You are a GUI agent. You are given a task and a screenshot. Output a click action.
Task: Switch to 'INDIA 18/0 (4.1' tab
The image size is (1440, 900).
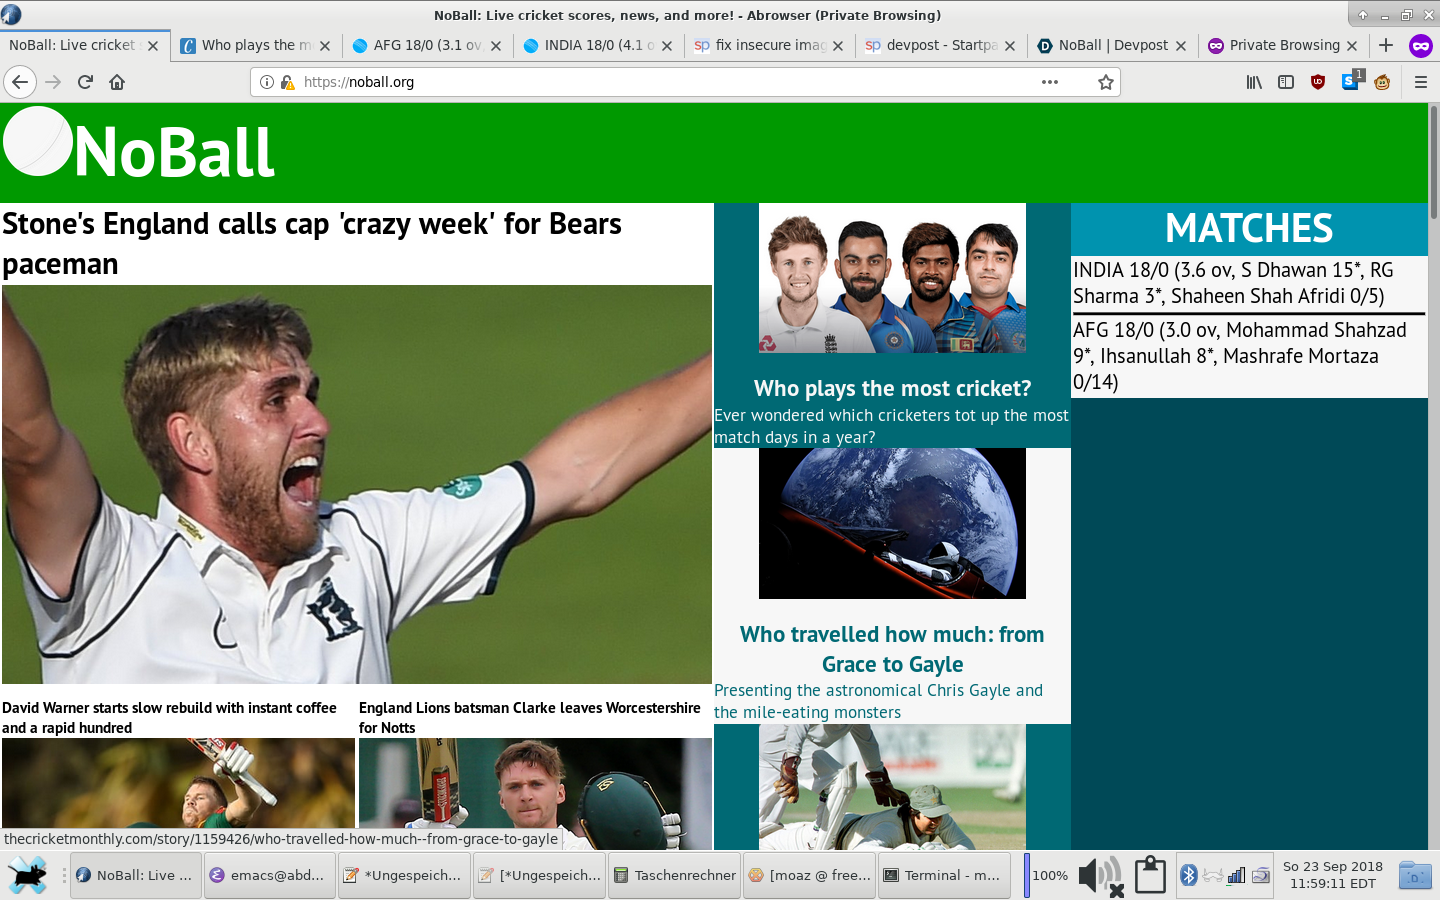point(598,45)
